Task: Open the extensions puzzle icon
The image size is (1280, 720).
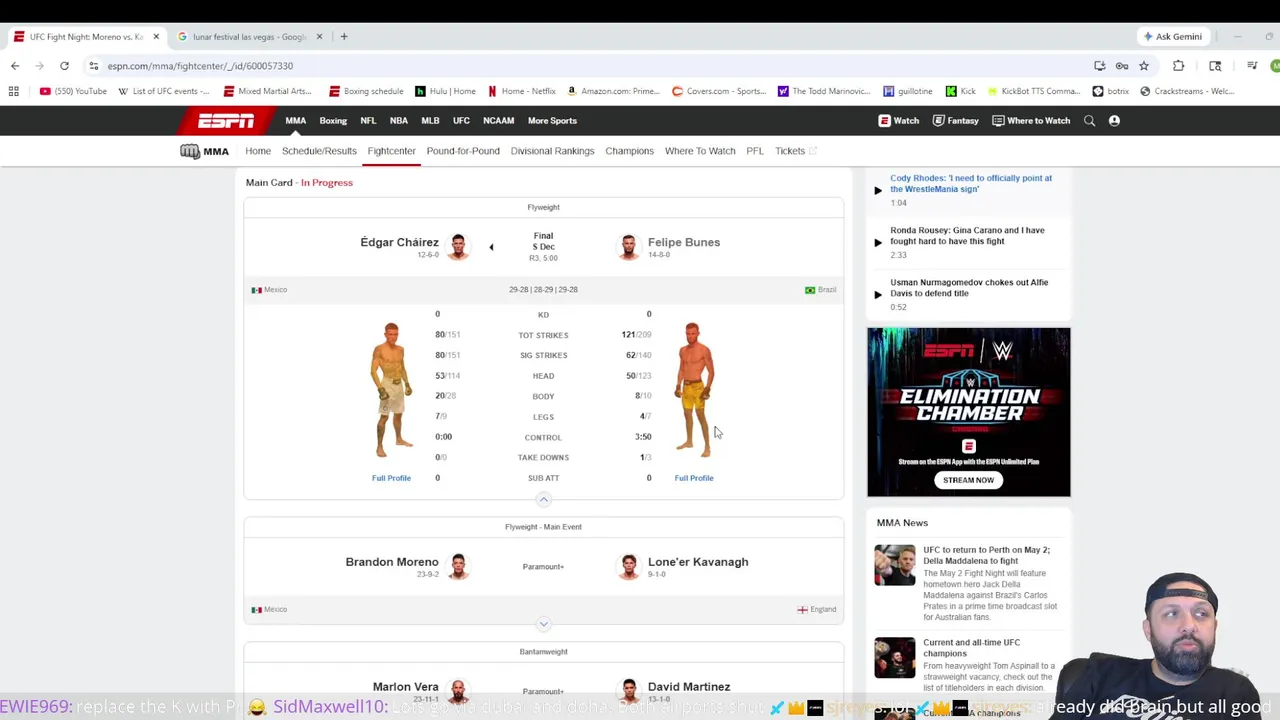Action: (1178, 66)
